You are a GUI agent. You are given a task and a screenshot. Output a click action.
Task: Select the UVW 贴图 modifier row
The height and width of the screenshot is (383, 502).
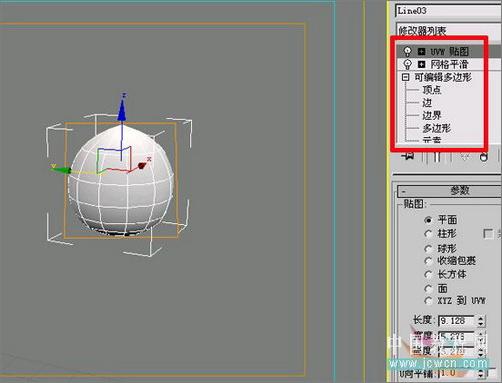tap(448, 51)
